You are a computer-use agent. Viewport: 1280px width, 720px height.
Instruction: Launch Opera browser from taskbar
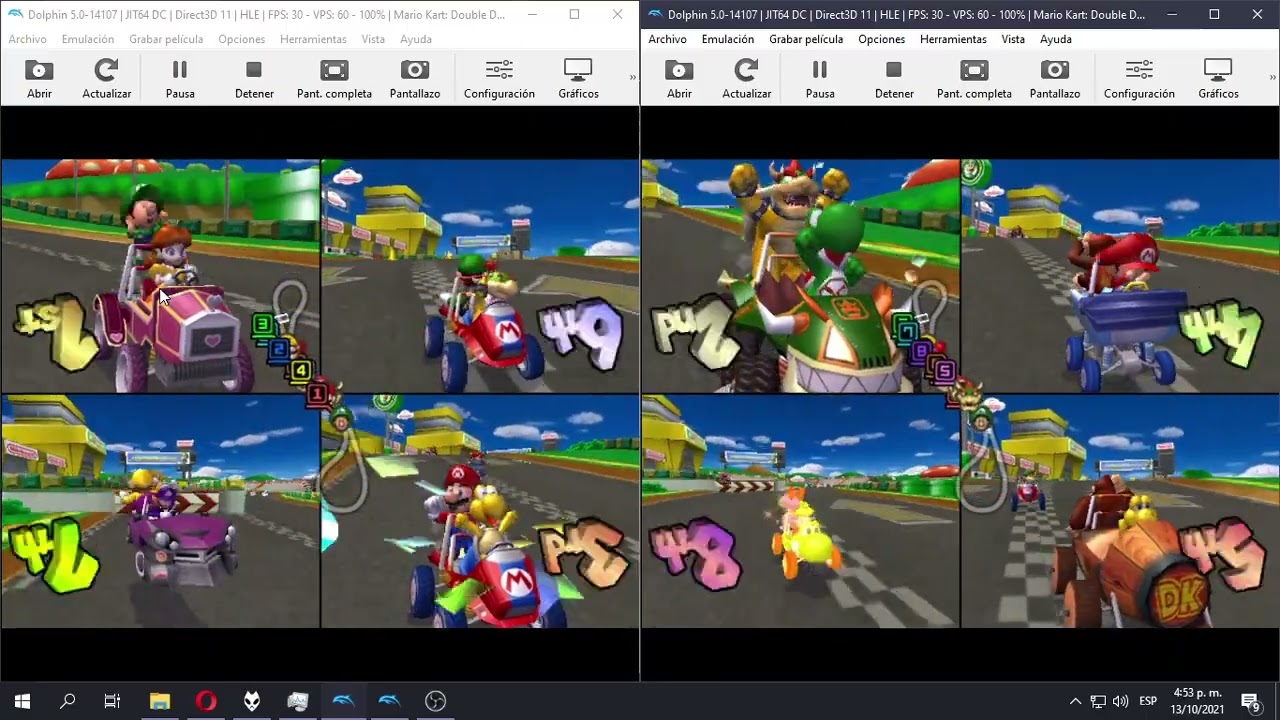(x=206, y=701)
